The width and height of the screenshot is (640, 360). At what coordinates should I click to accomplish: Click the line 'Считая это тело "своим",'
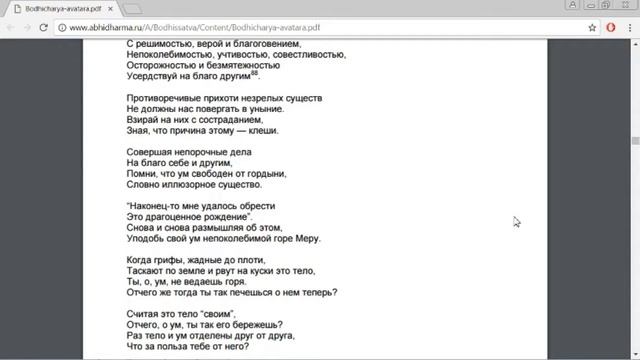[x=181, y=314]
